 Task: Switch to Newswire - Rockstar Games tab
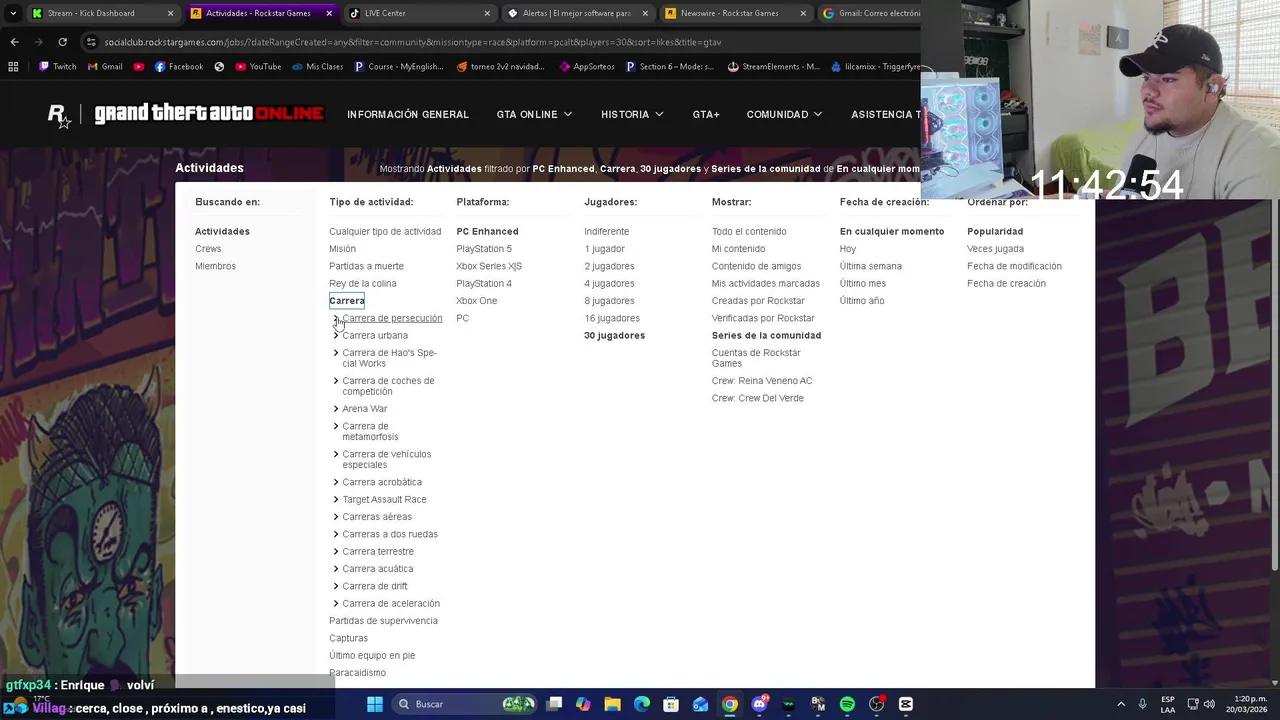pyautogui.click(x=736, y=13)
